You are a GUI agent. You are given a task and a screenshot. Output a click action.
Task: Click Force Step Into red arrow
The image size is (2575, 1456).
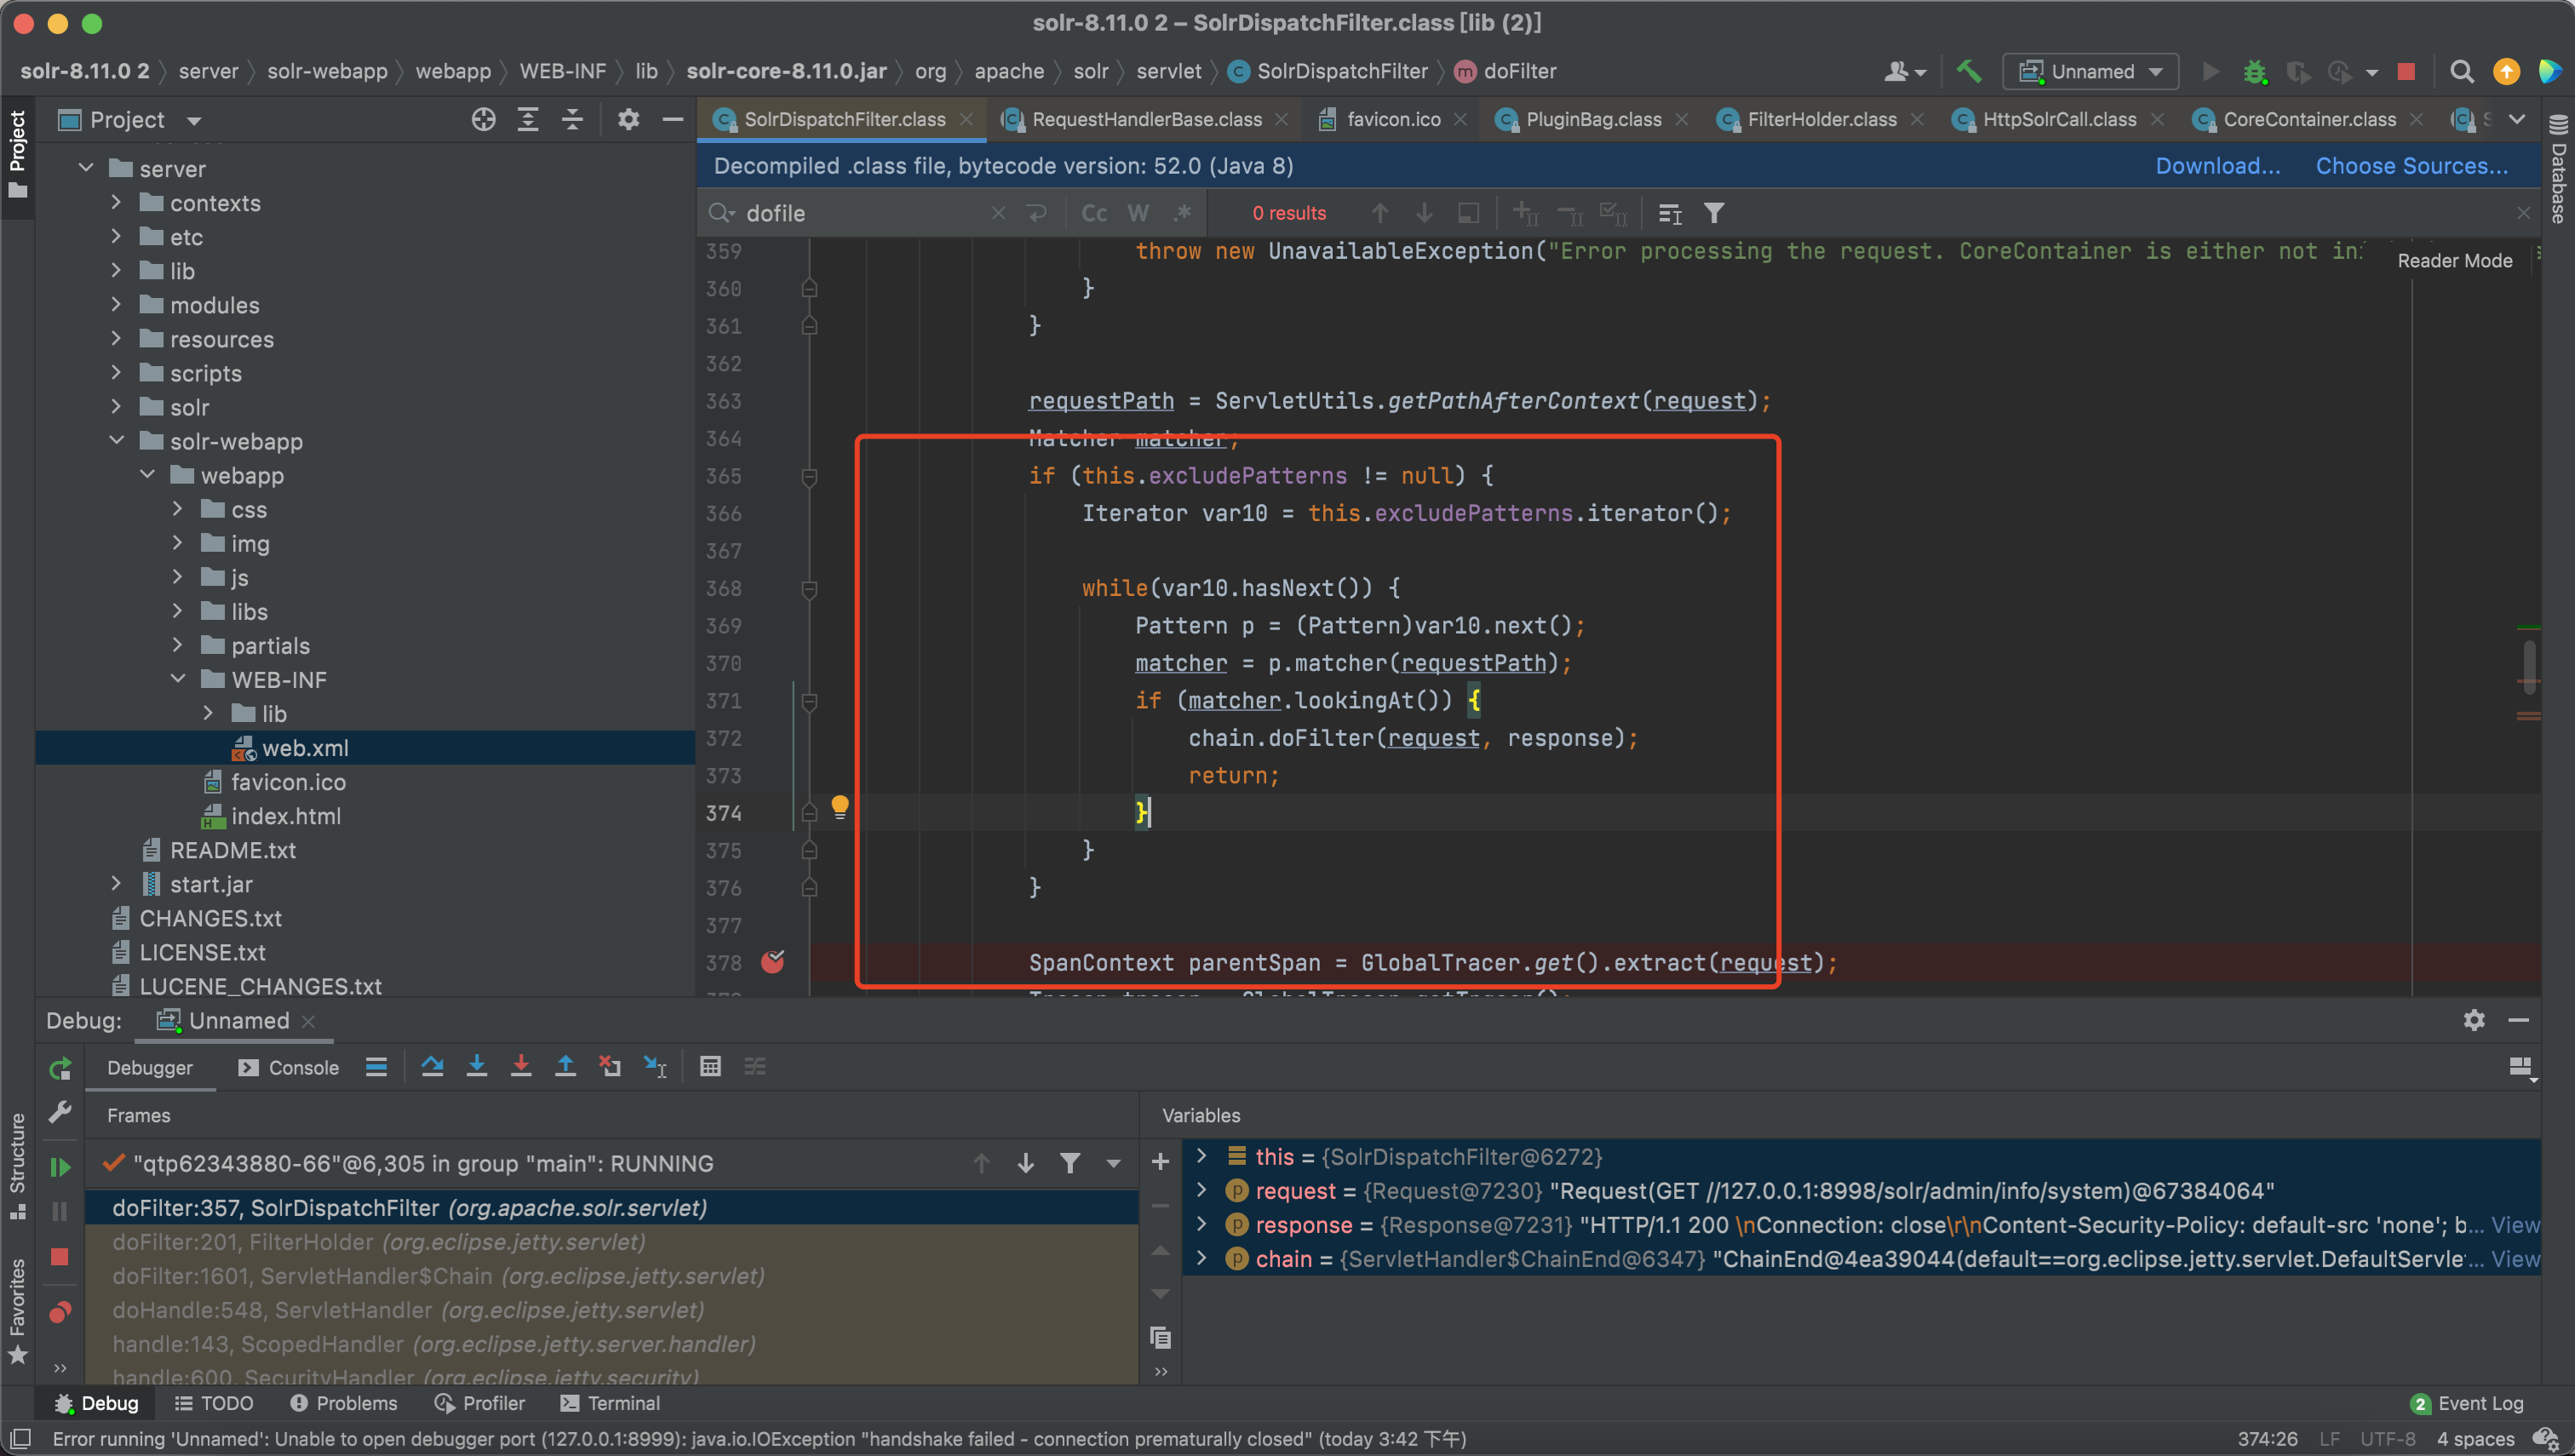click(521, 1066)
